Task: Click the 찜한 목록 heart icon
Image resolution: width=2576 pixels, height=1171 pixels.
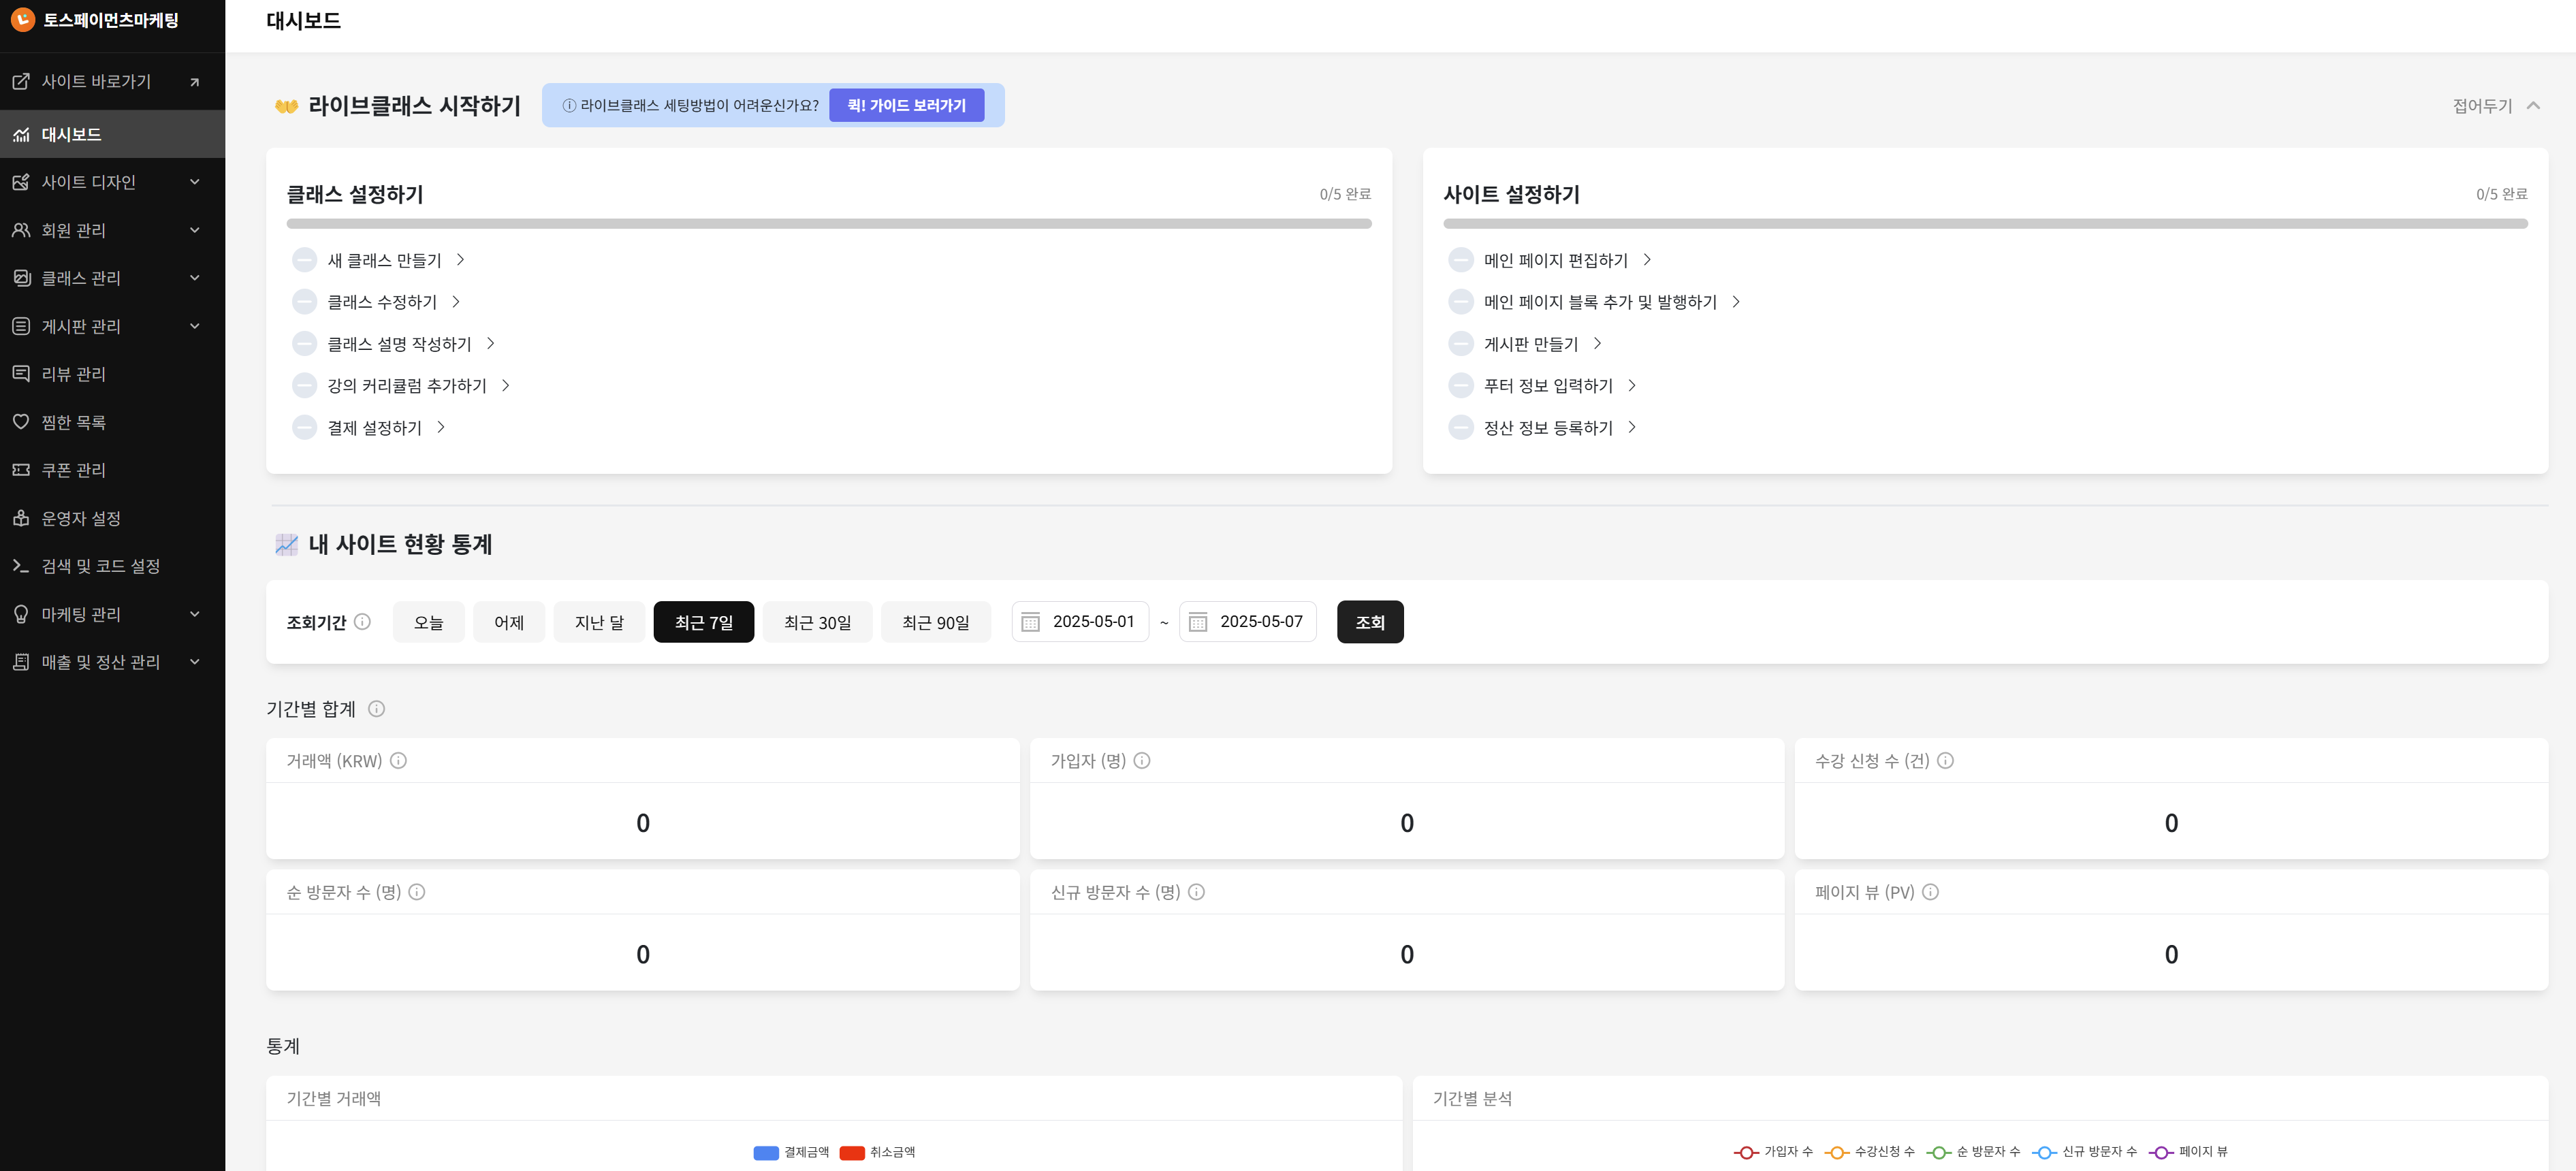Action: 21,421
